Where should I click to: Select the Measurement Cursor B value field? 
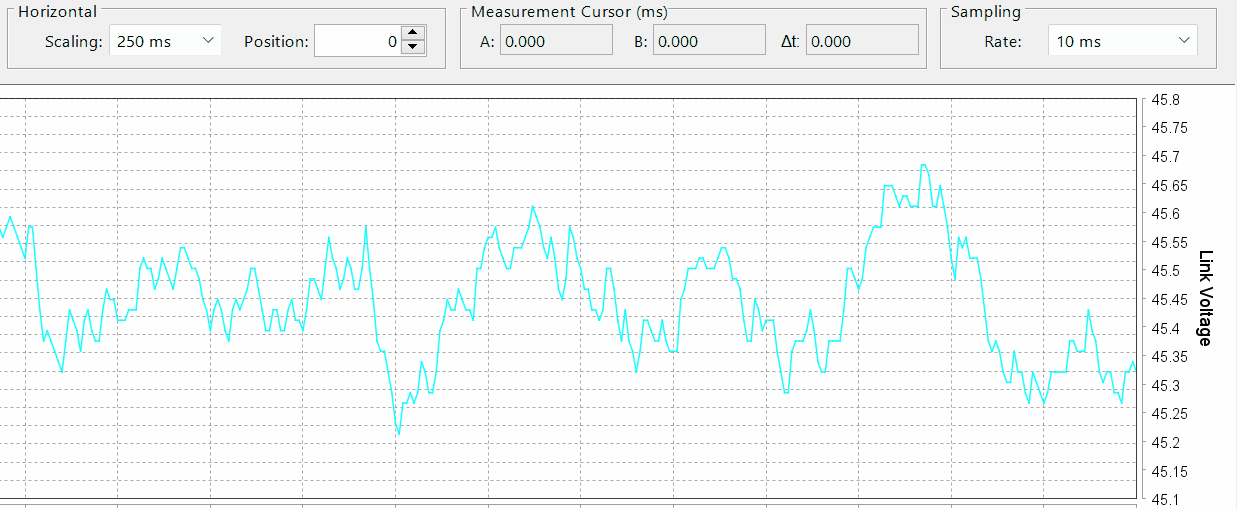pyautogui.click(x=709, y=41)
